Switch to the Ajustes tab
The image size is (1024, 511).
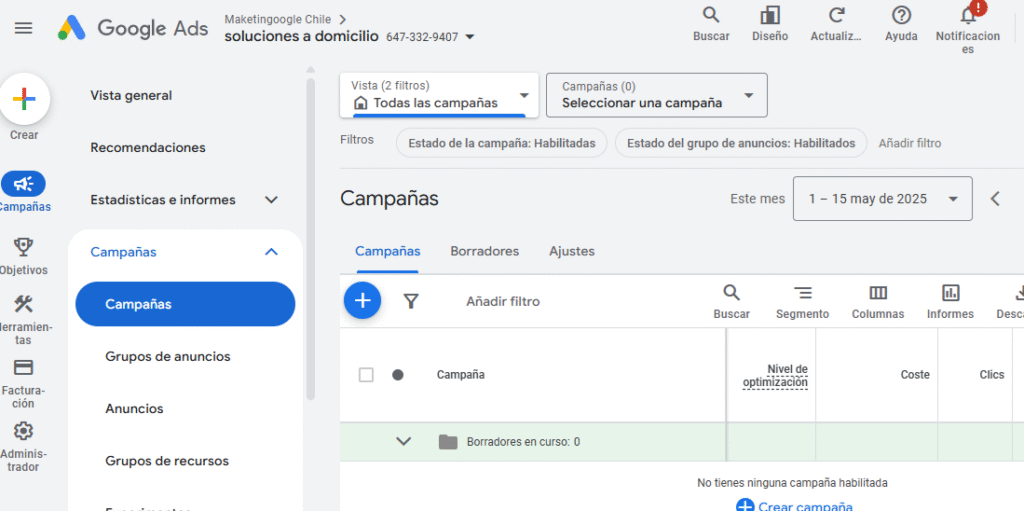click(572, 252)
